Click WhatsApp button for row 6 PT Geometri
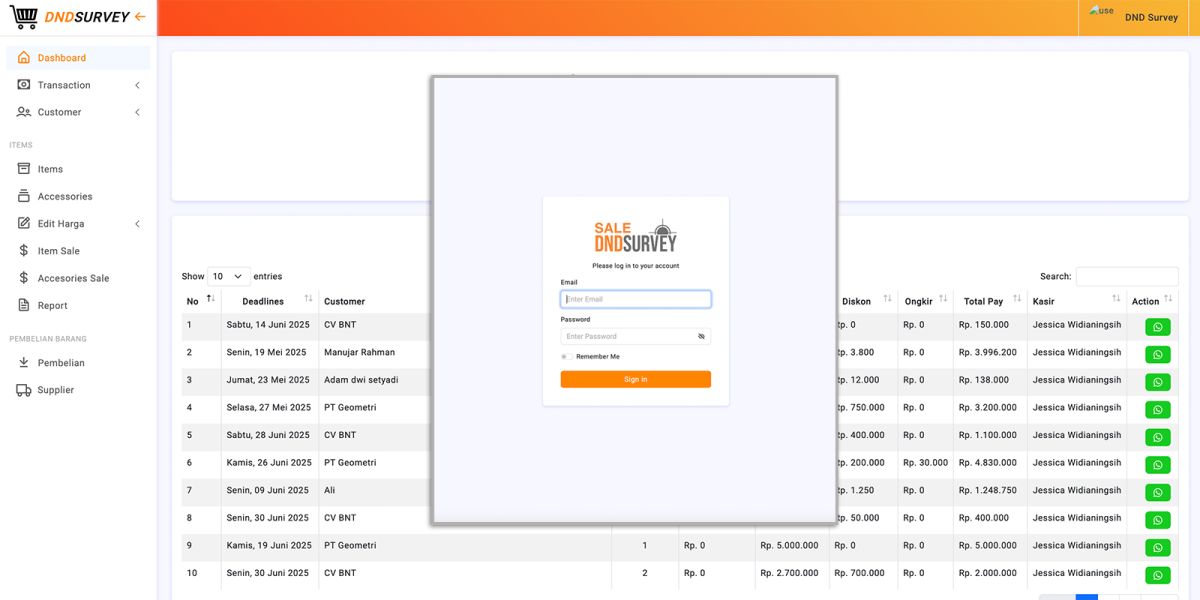The width and height of the screenshot is (1200, 600). (1157, 465)
